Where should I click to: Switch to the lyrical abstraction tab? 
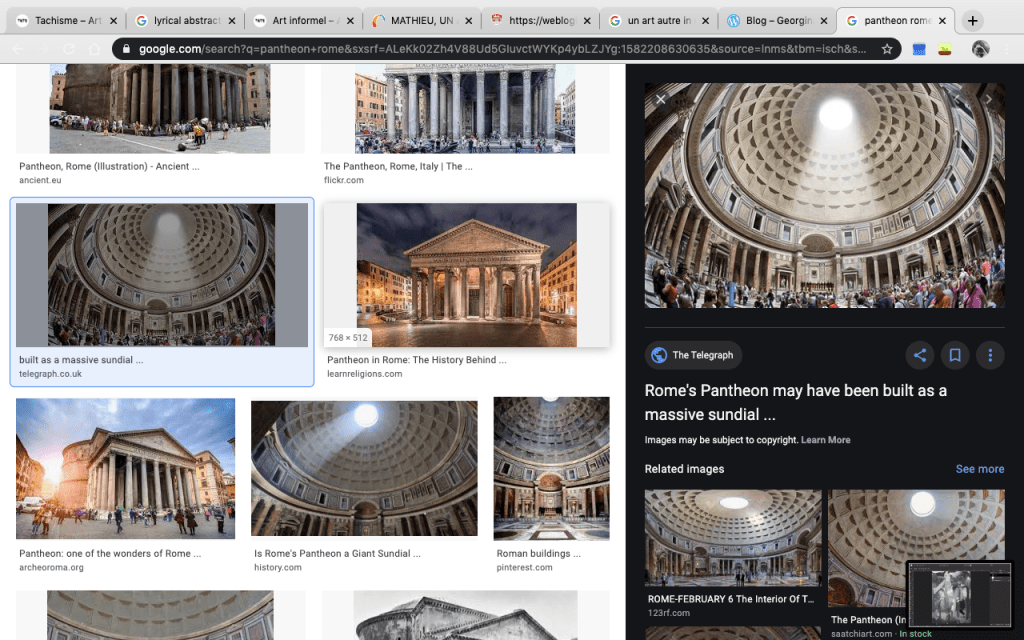pyautogui.click(x=180, y=21)
